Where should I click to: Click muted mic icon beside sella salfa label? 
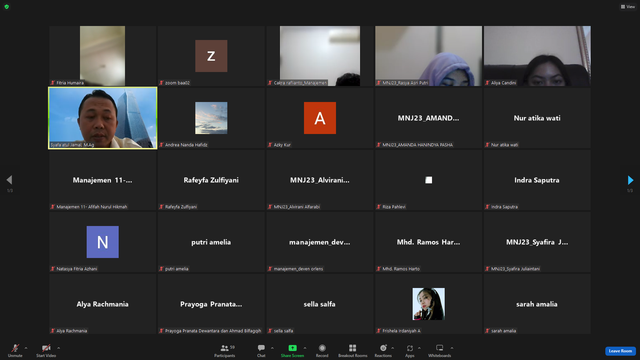[270, 331]
